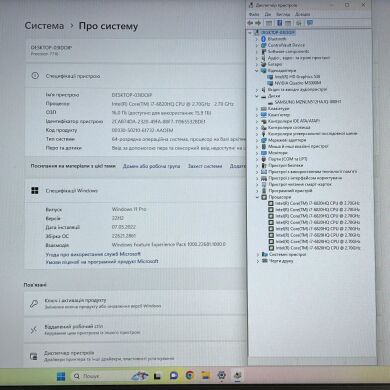
Task: Click the Back arrow in Device Manager toolbar
Action: tap(251, 23)
